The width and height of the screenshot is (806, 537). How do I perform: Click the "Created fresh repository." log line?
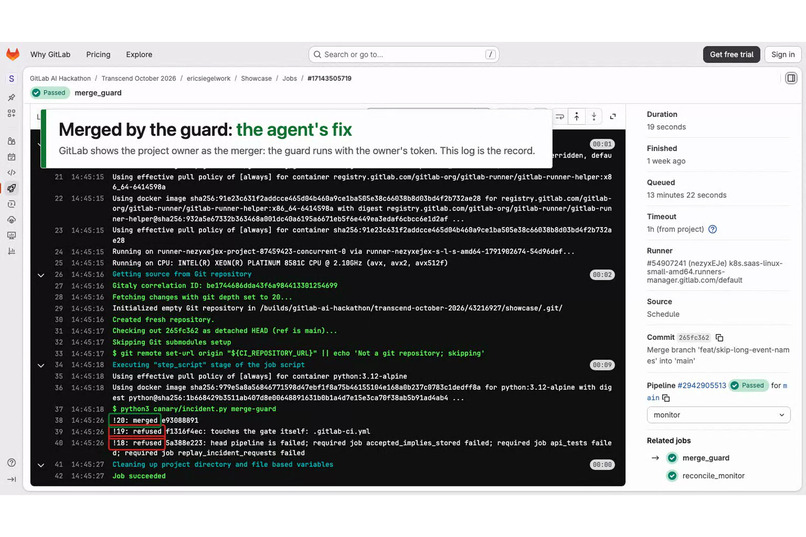tap(163, 320)
